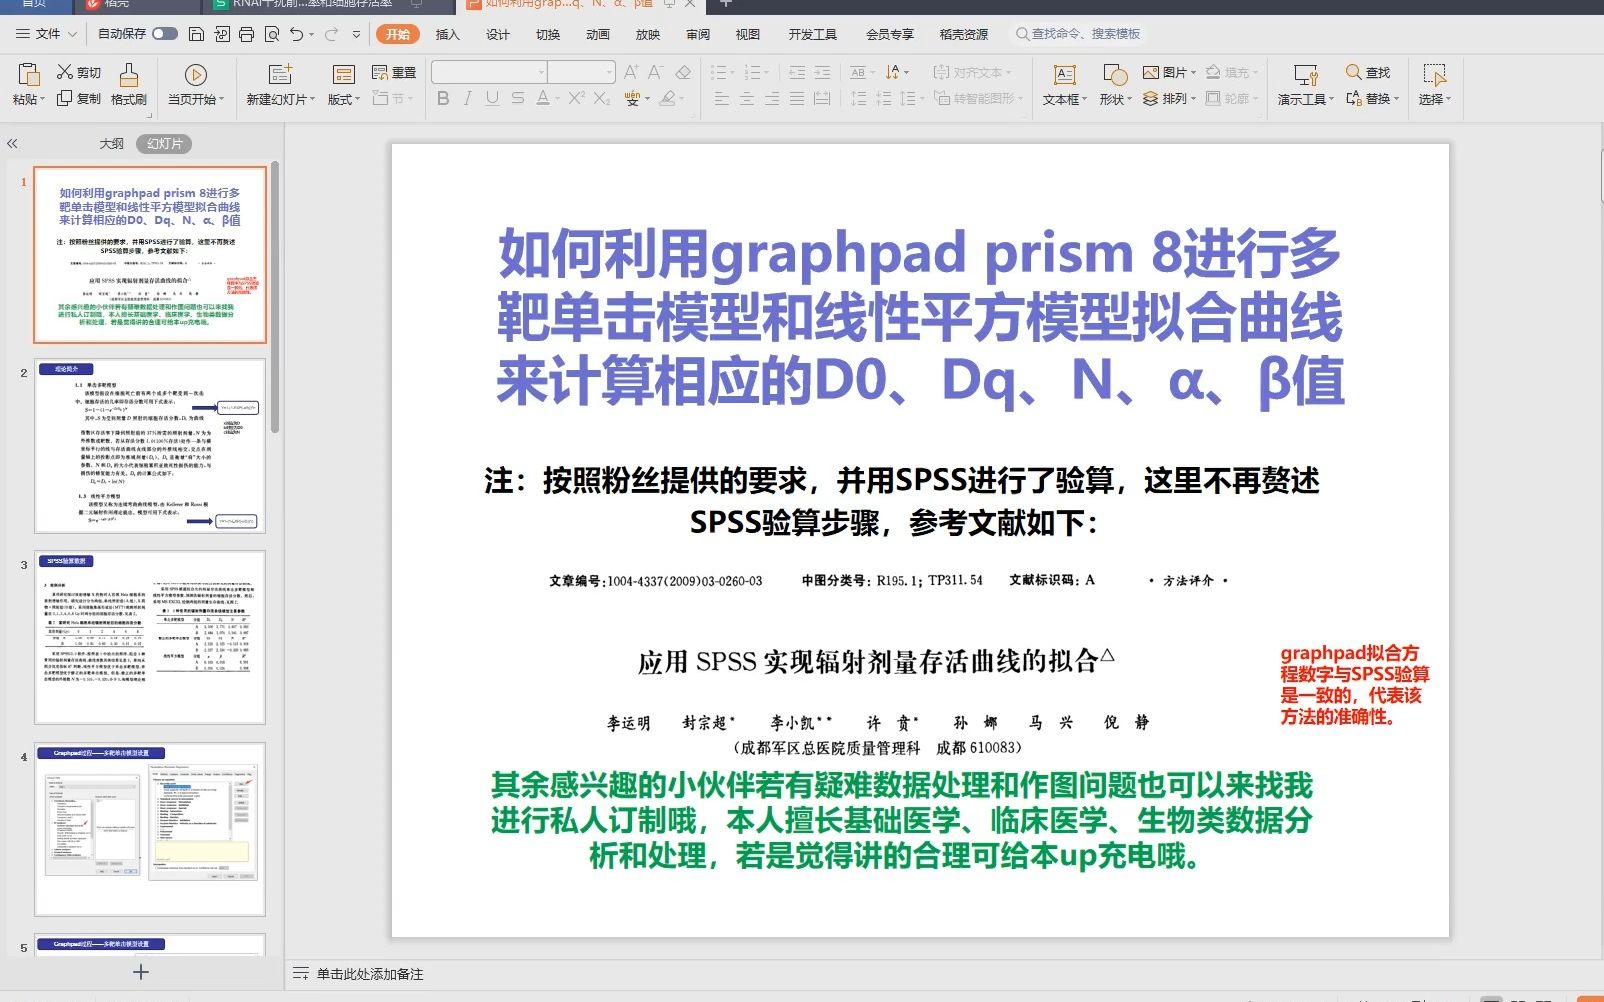Increase font size with the A+ icon
The width and height of the screenshot is (1604, 1002).
click(x=631, y=72)
